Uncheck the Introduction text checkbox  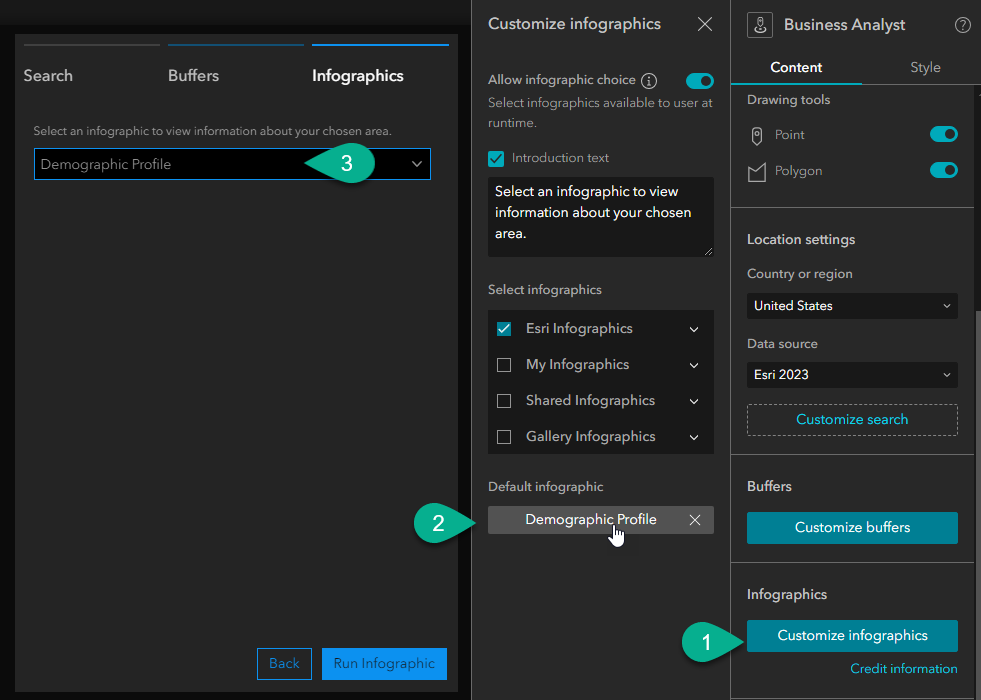496,158
